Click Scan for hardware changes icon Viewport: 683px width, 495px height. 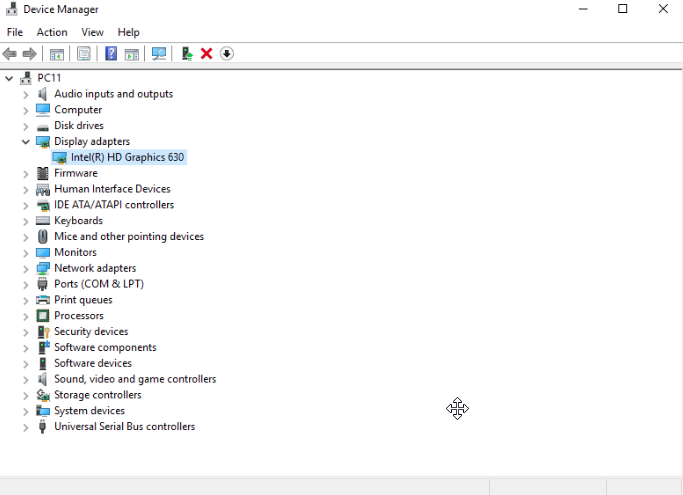point(158,54)
